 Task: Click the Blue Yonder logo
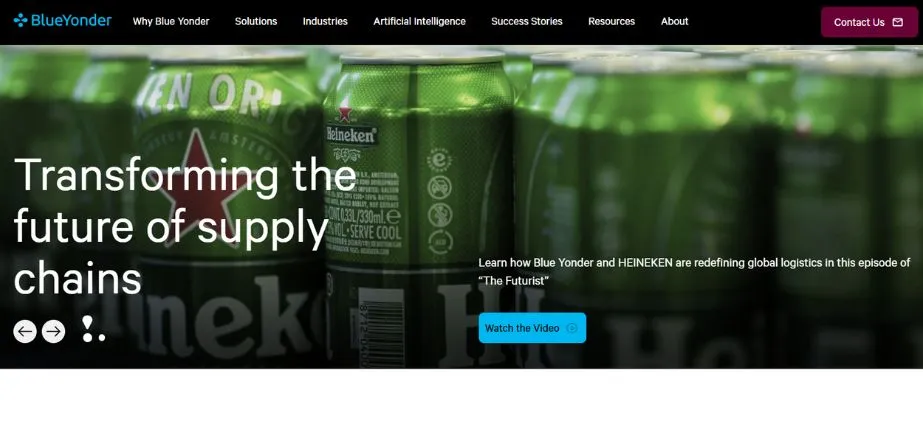[62, 21]
